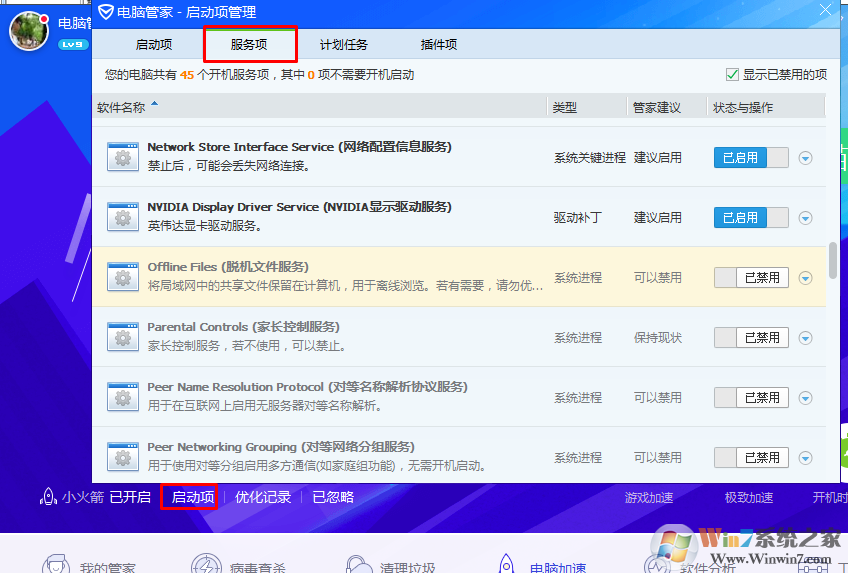Image resolution: width=848 pixels, height=573 pixels.
Task: Expand options for Peer Name Resolution Protocol
Action: tap(805, 398)
